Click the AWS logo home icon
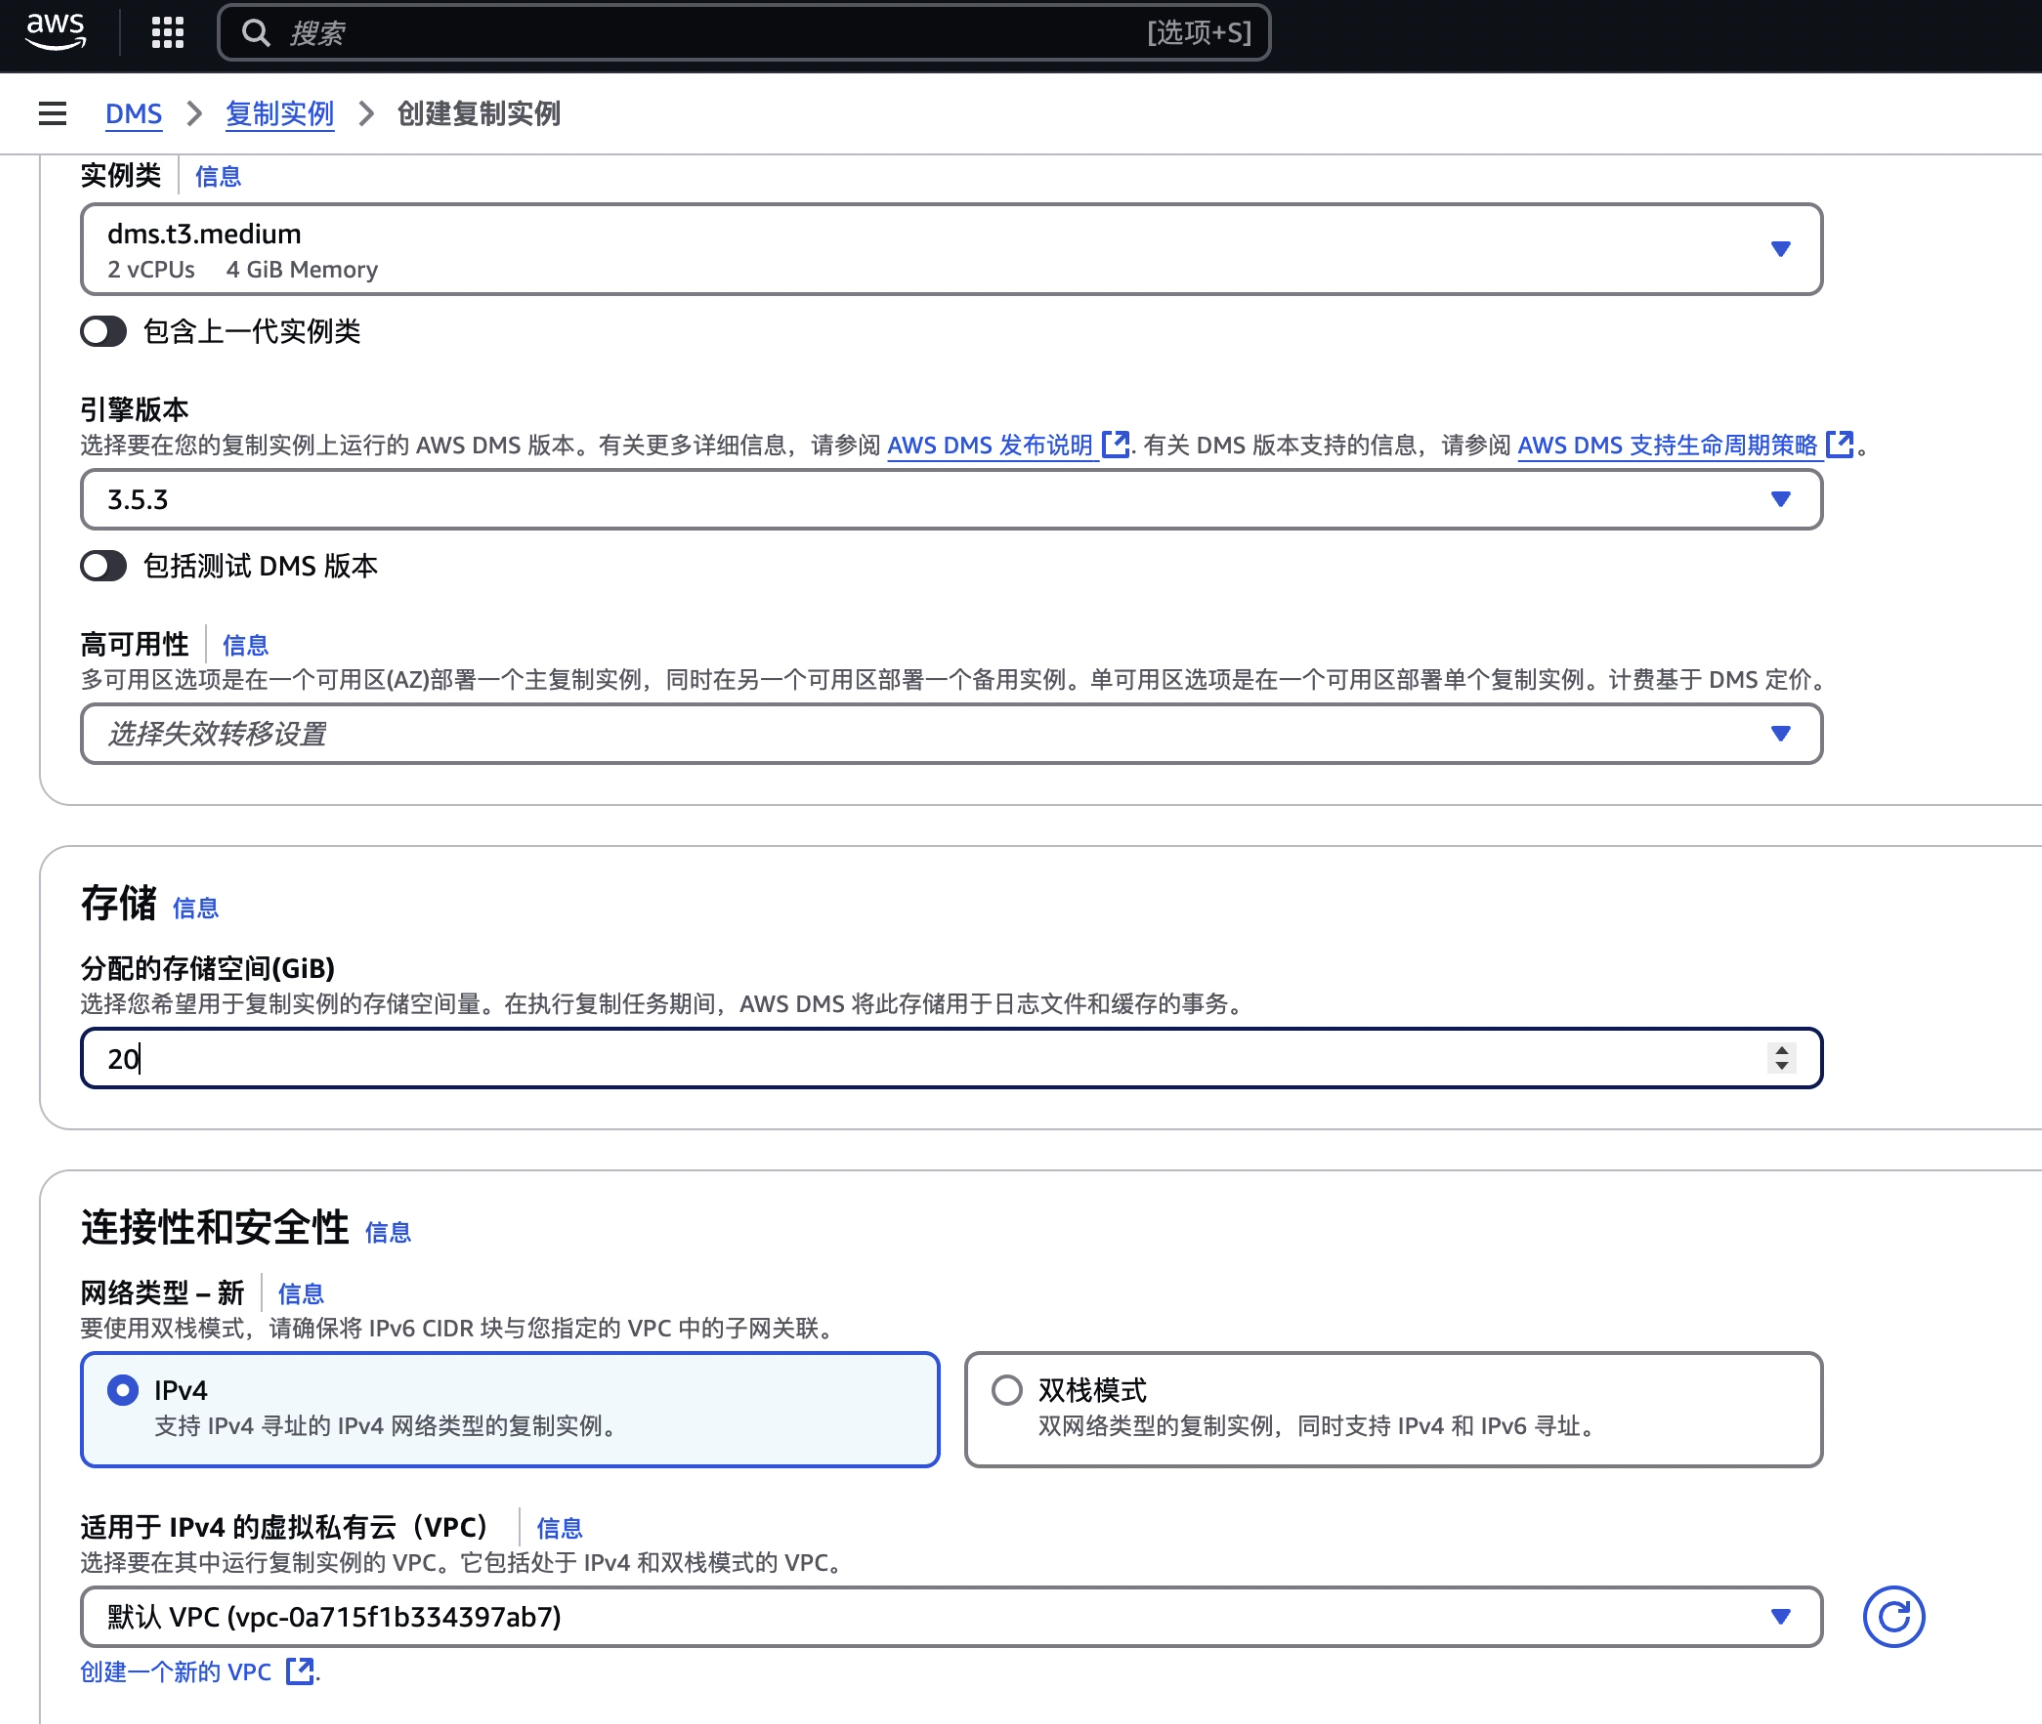The image size is (2042, 1724). click(x=56, y=32)
